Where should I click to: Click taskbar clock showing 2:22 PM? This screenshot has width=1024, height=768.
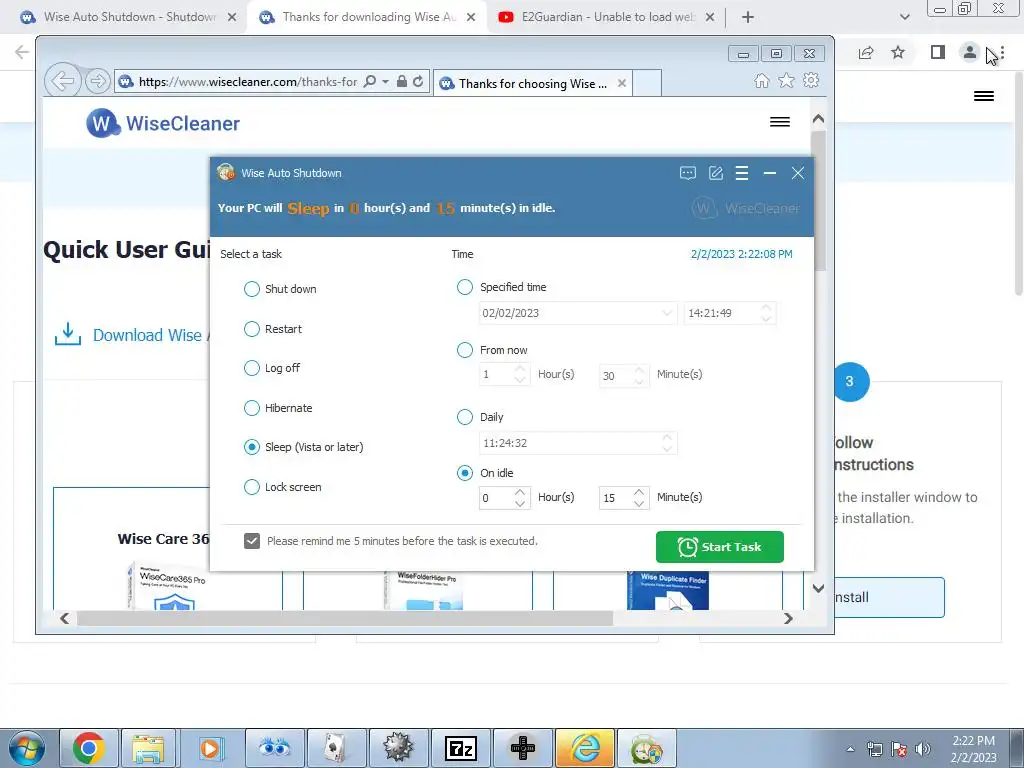(x=973, y=749)
